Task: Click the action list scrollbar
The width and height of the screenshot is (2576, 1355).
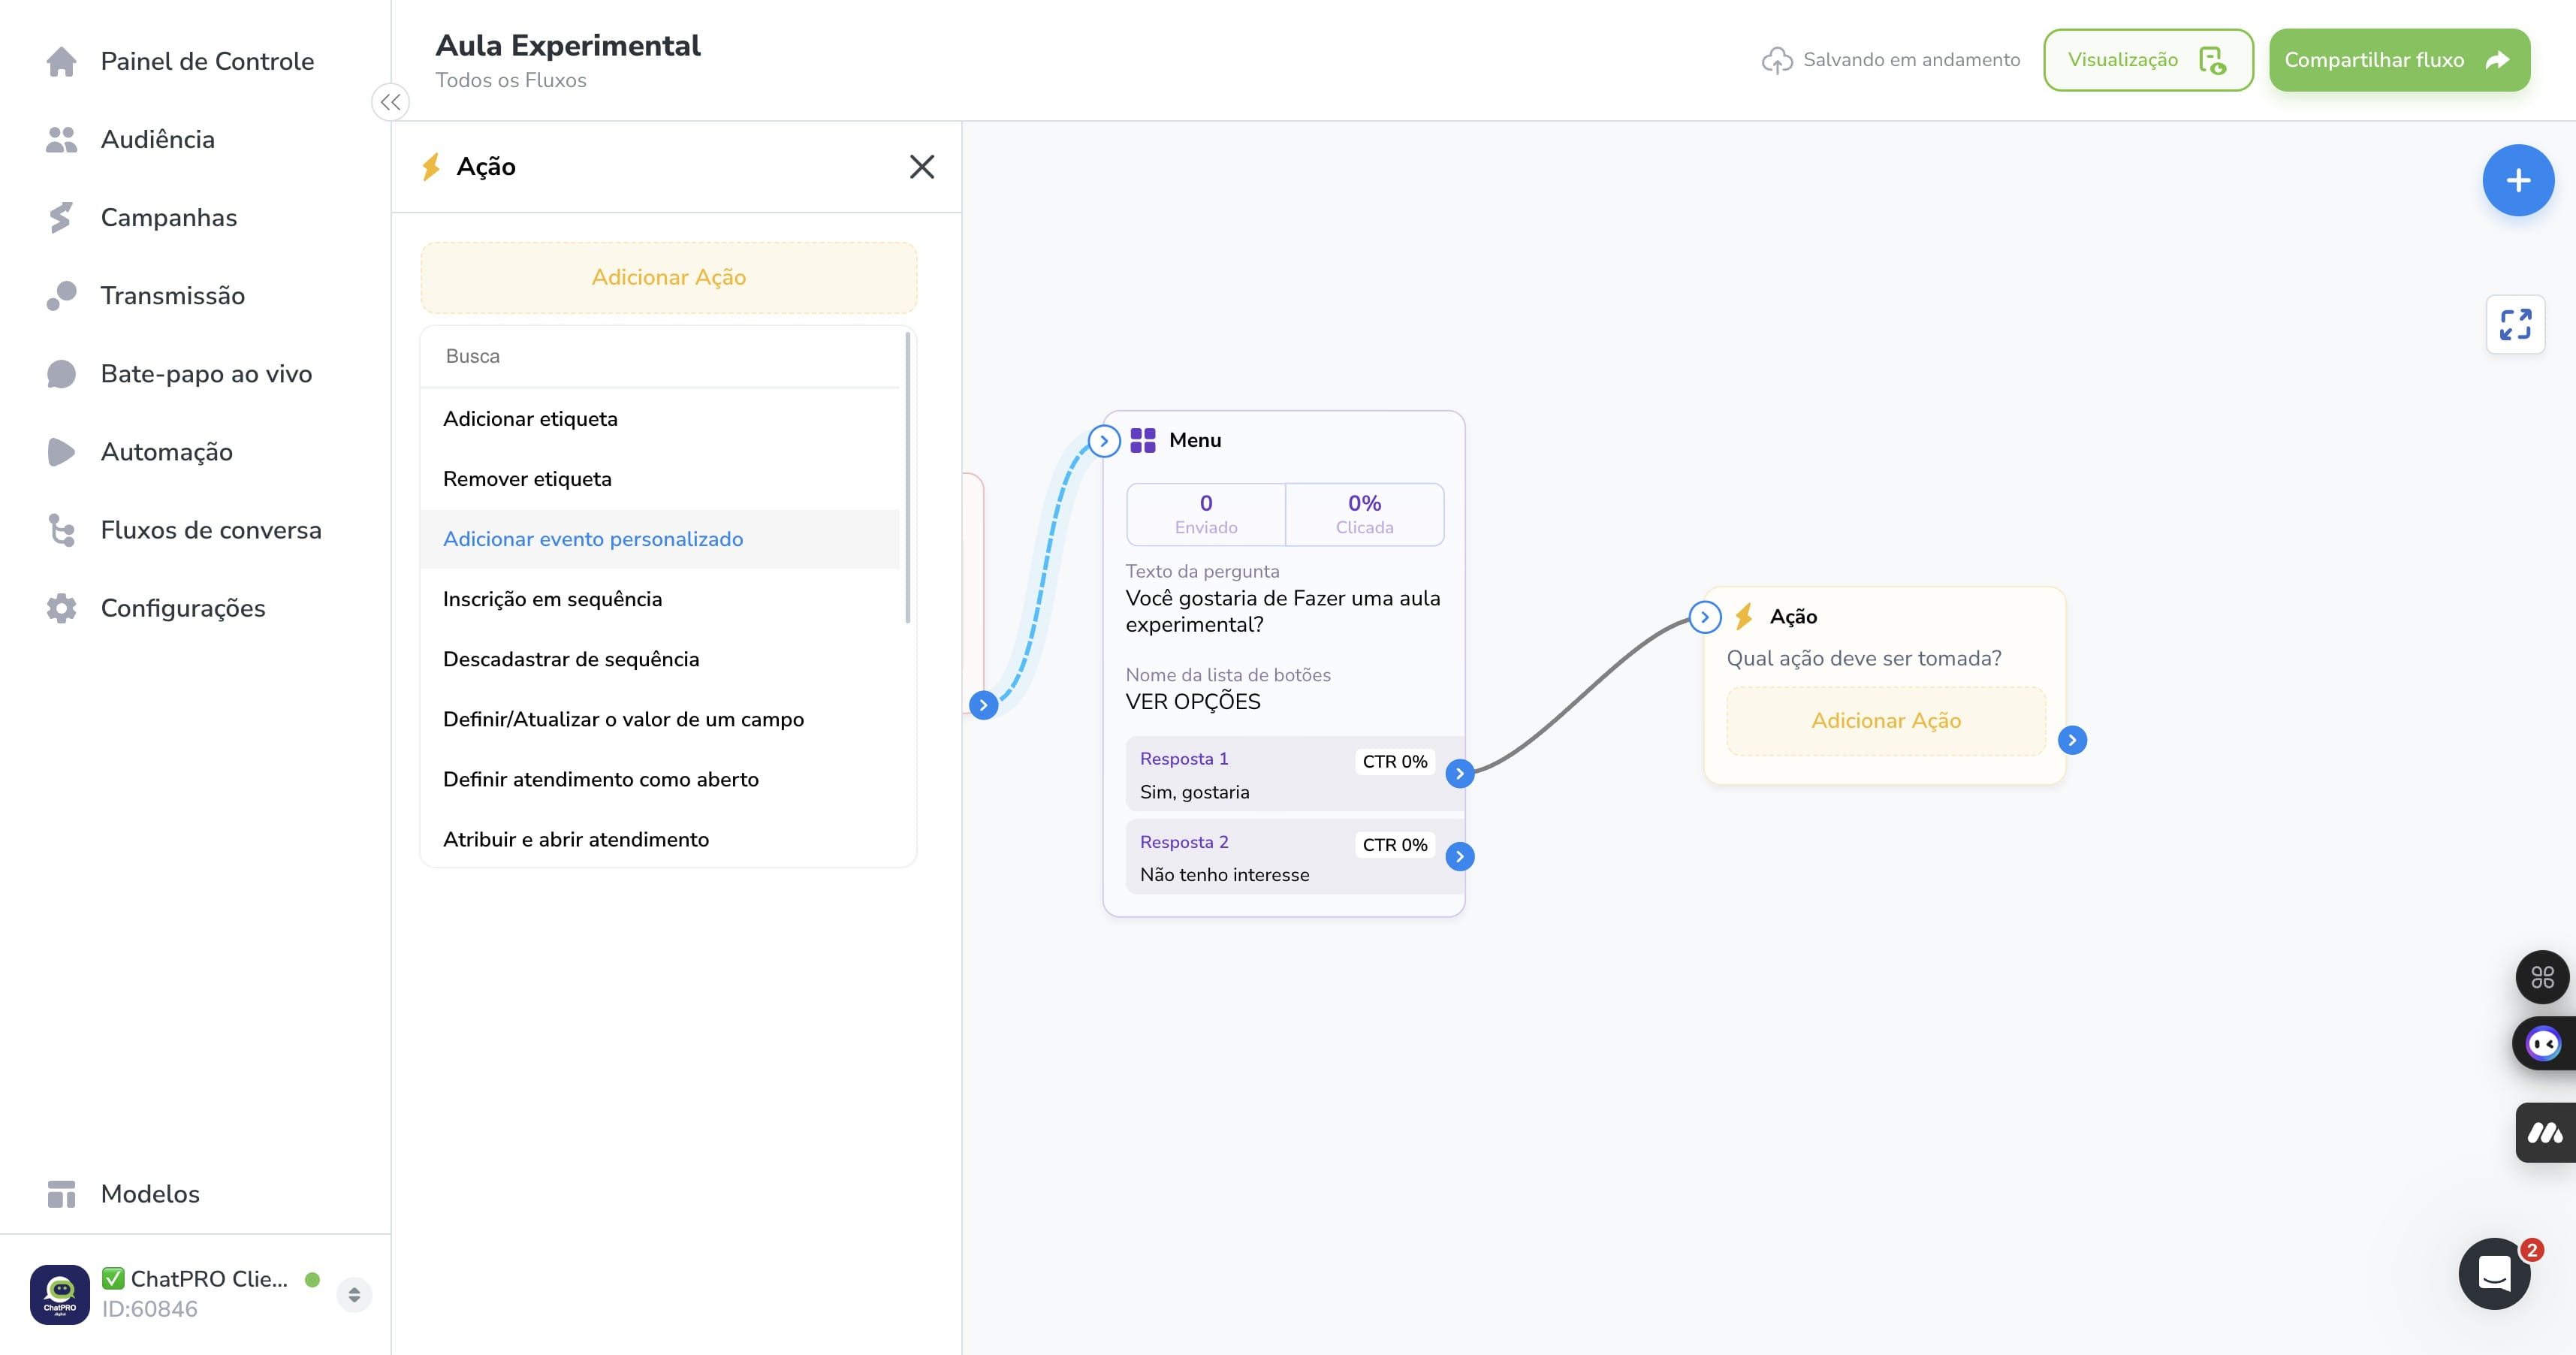Action: click(x=908, y=478)
